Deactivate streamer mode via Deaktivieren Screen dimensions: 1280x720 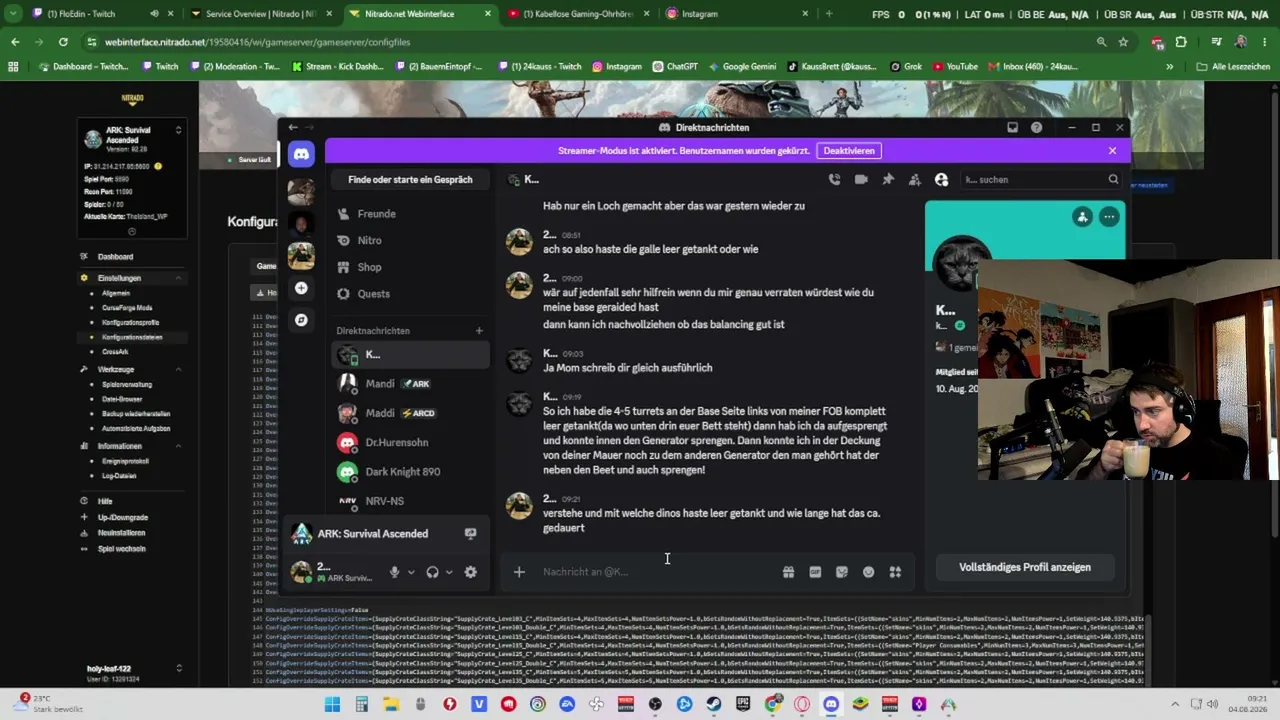coord(849,151)
